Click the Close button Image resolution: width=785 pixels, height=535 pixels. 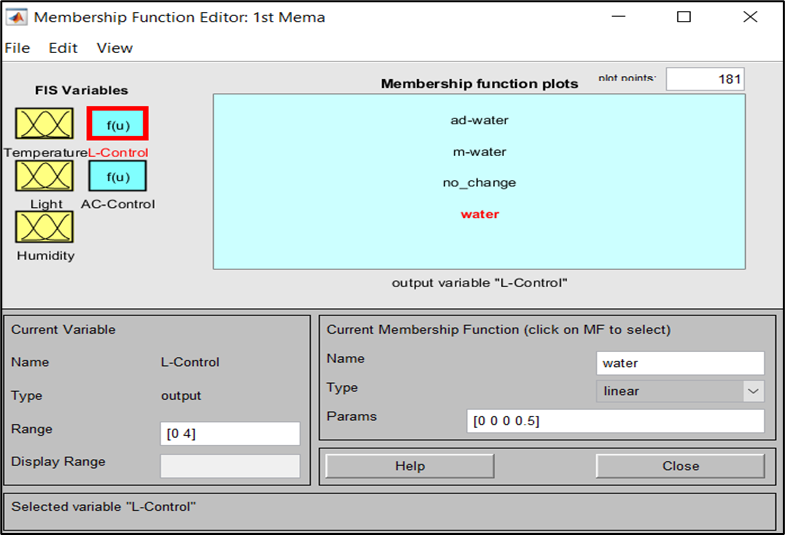pos(680,466)
